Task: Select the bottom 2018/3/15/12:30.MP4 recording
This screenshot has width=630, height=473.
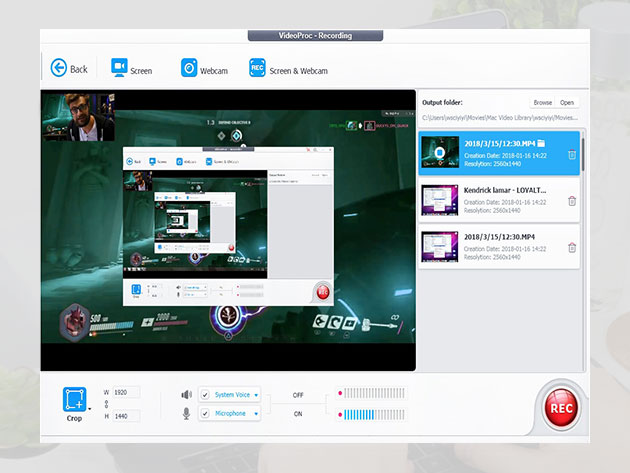Action: pyautogui.click(x=499, y=246)
